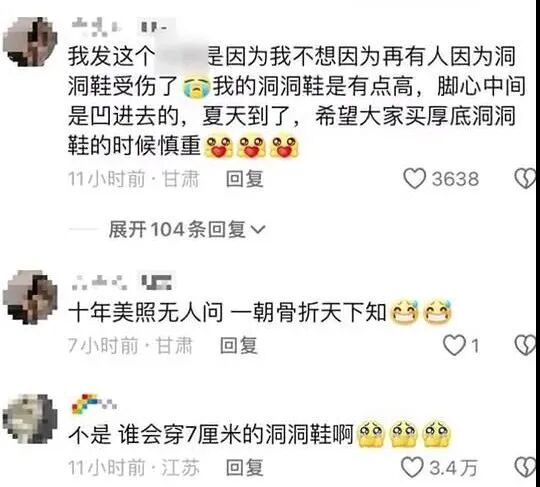This screenshot has height=487, width=540.
Task: Open the second commenter's pixelated avatar
Action: (x=30, y=297)
